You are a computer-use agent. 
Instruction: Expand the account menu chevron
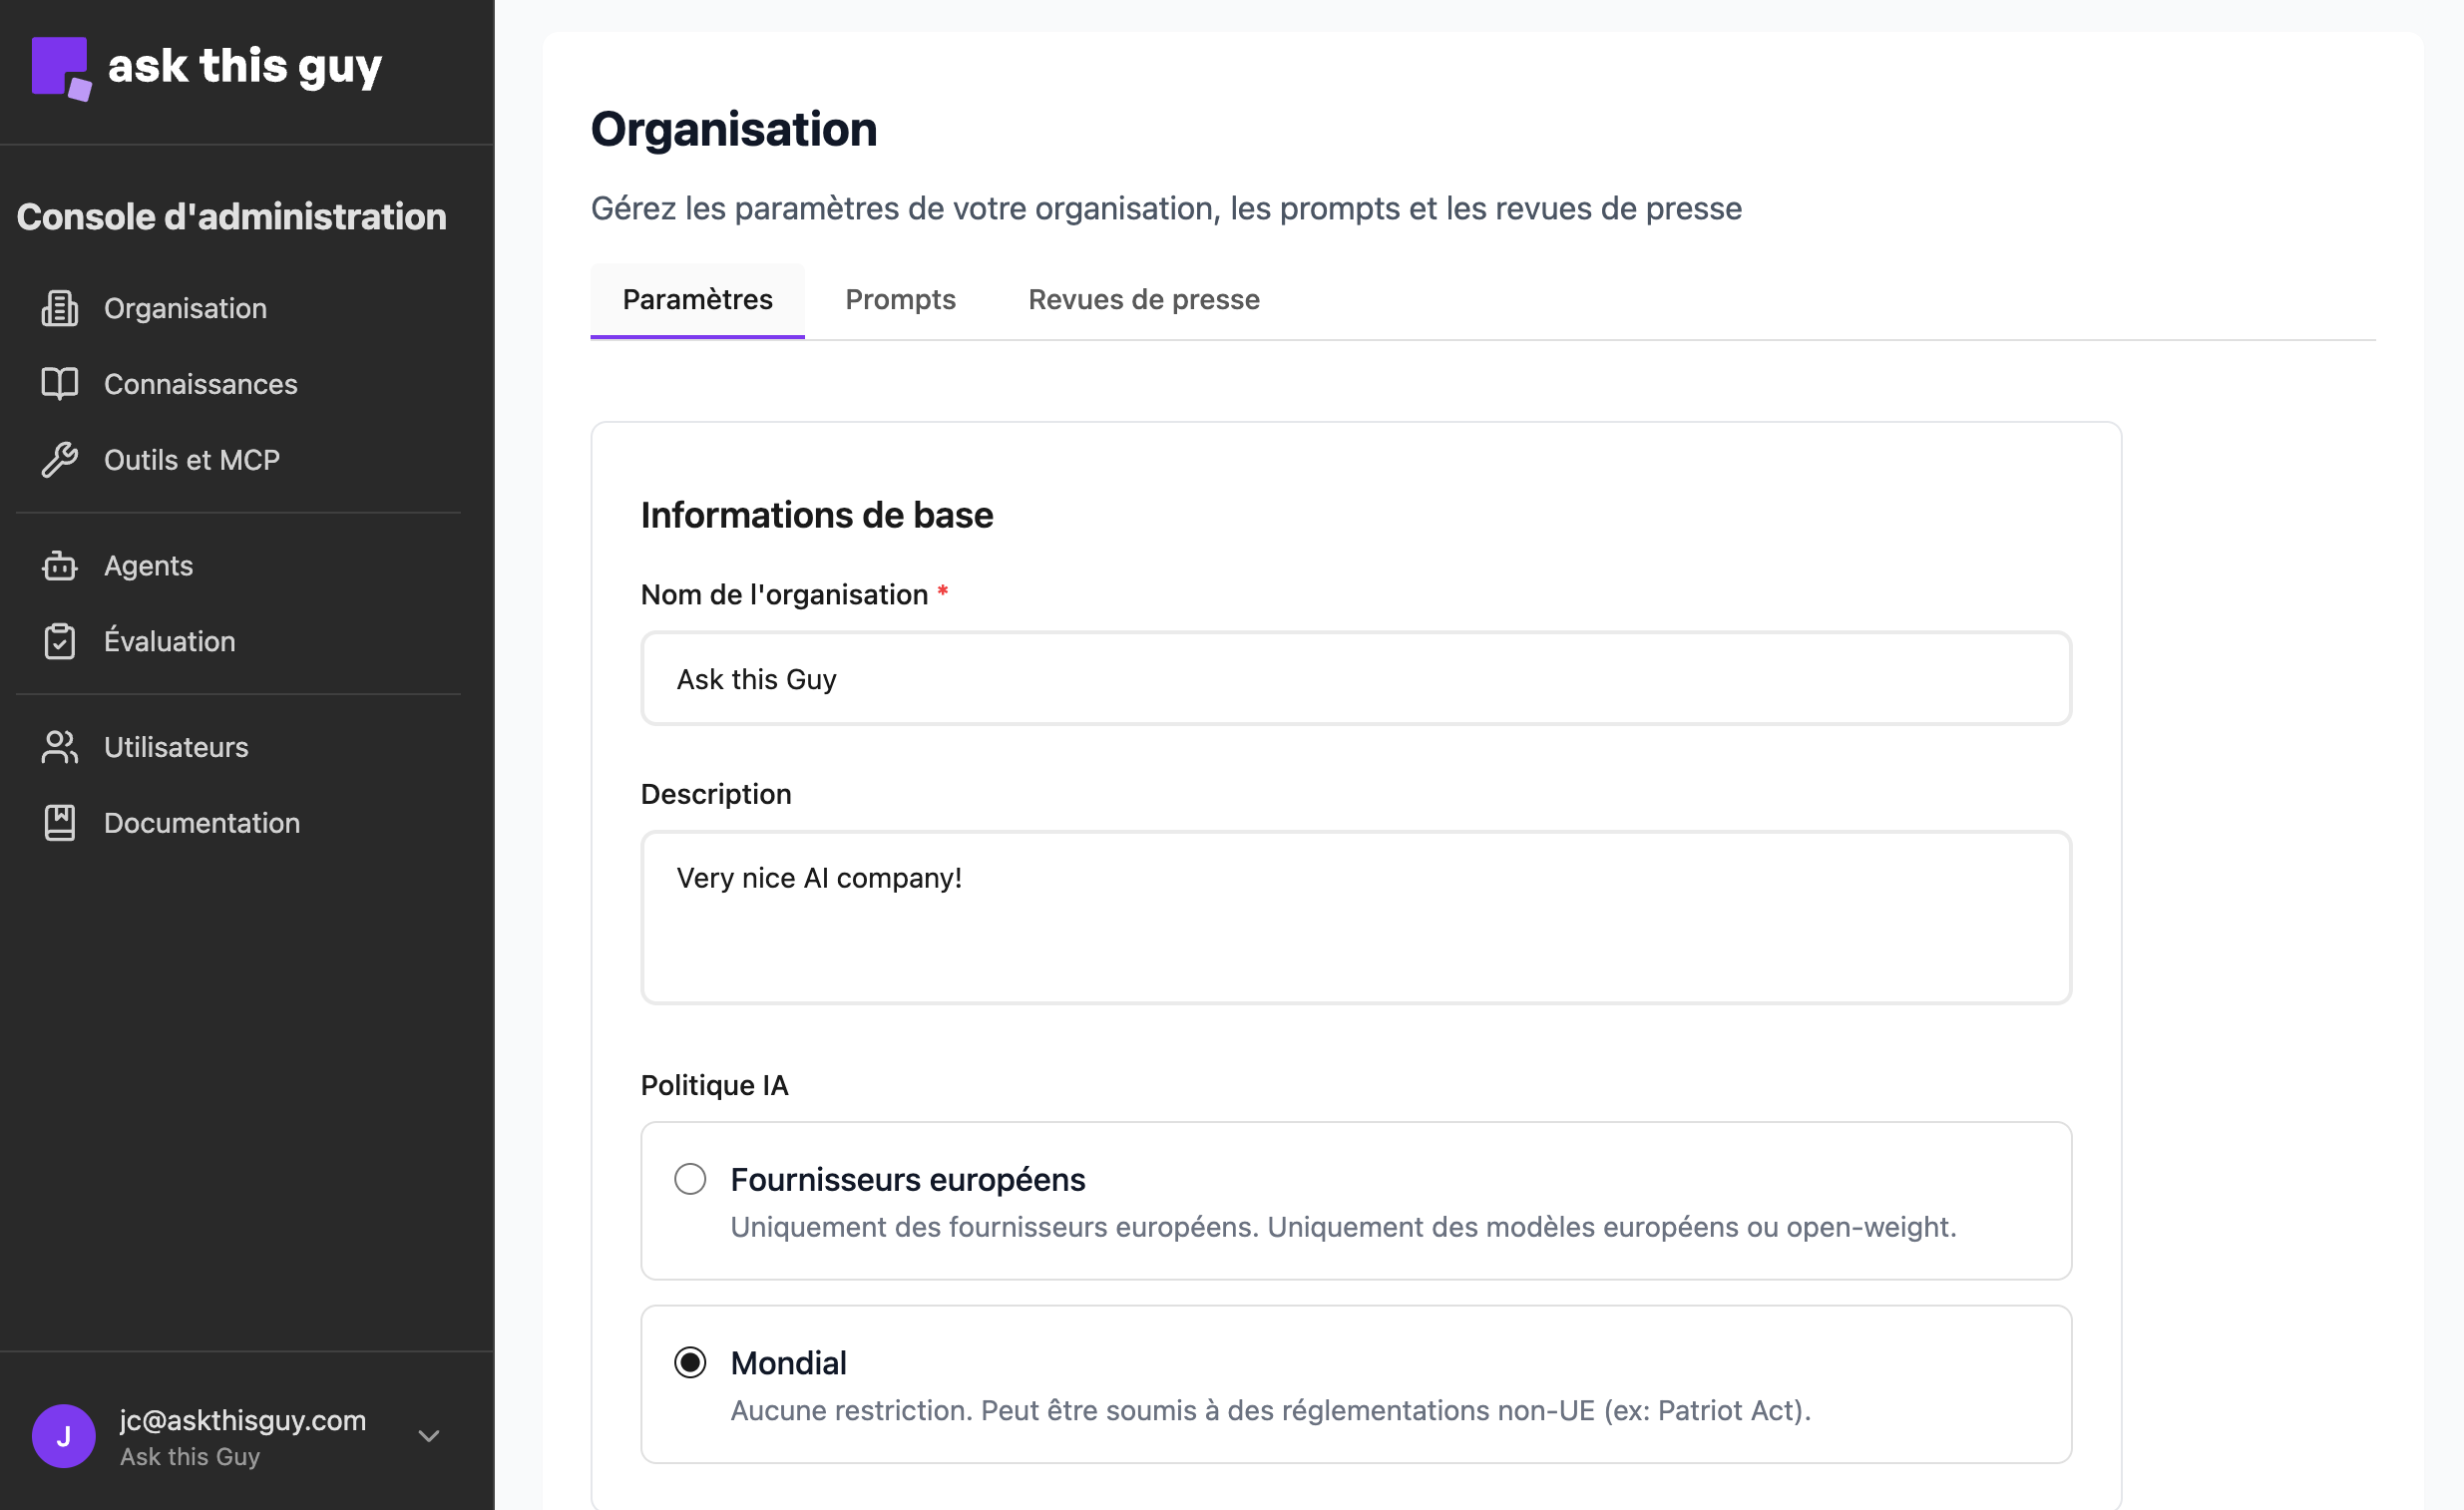click(x=428, y=1435)
